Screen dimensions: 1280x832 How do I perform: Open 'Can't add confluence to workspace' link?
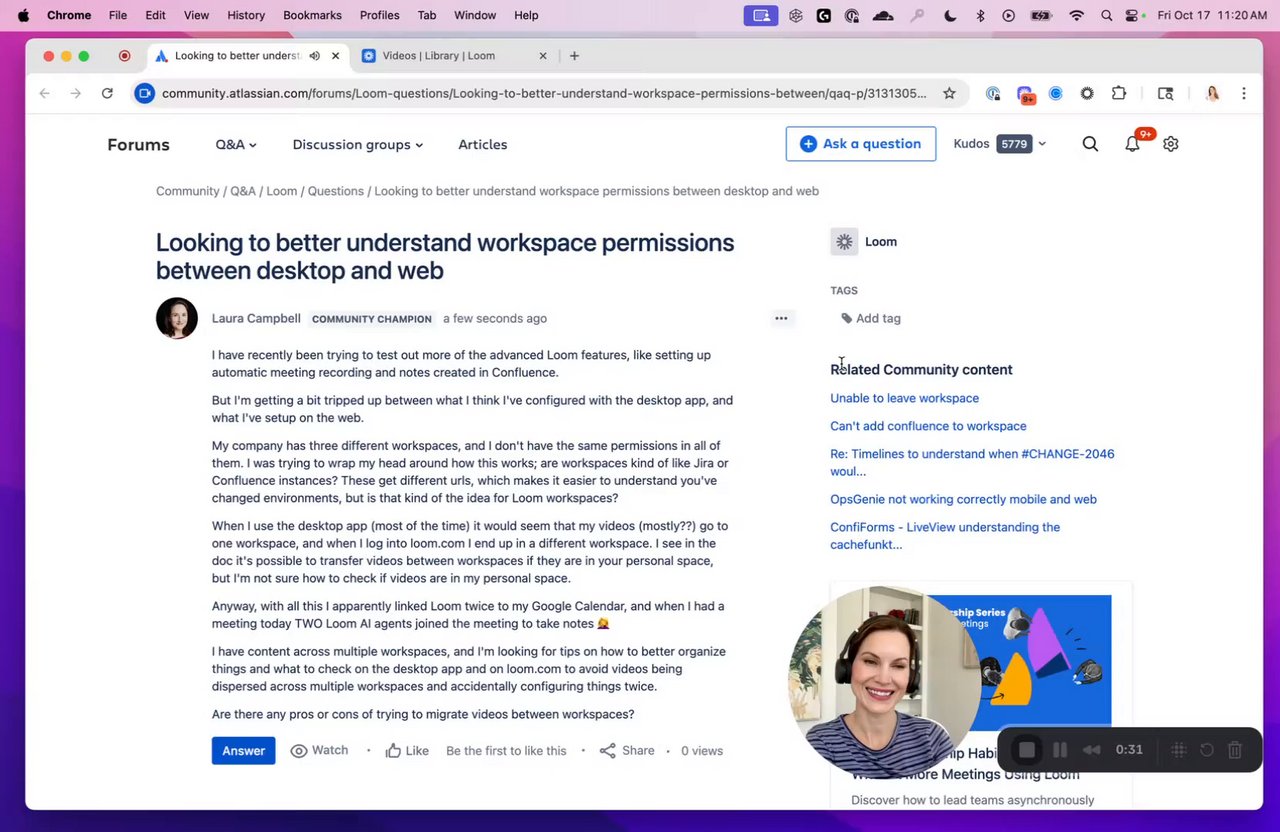pos(928,426)
